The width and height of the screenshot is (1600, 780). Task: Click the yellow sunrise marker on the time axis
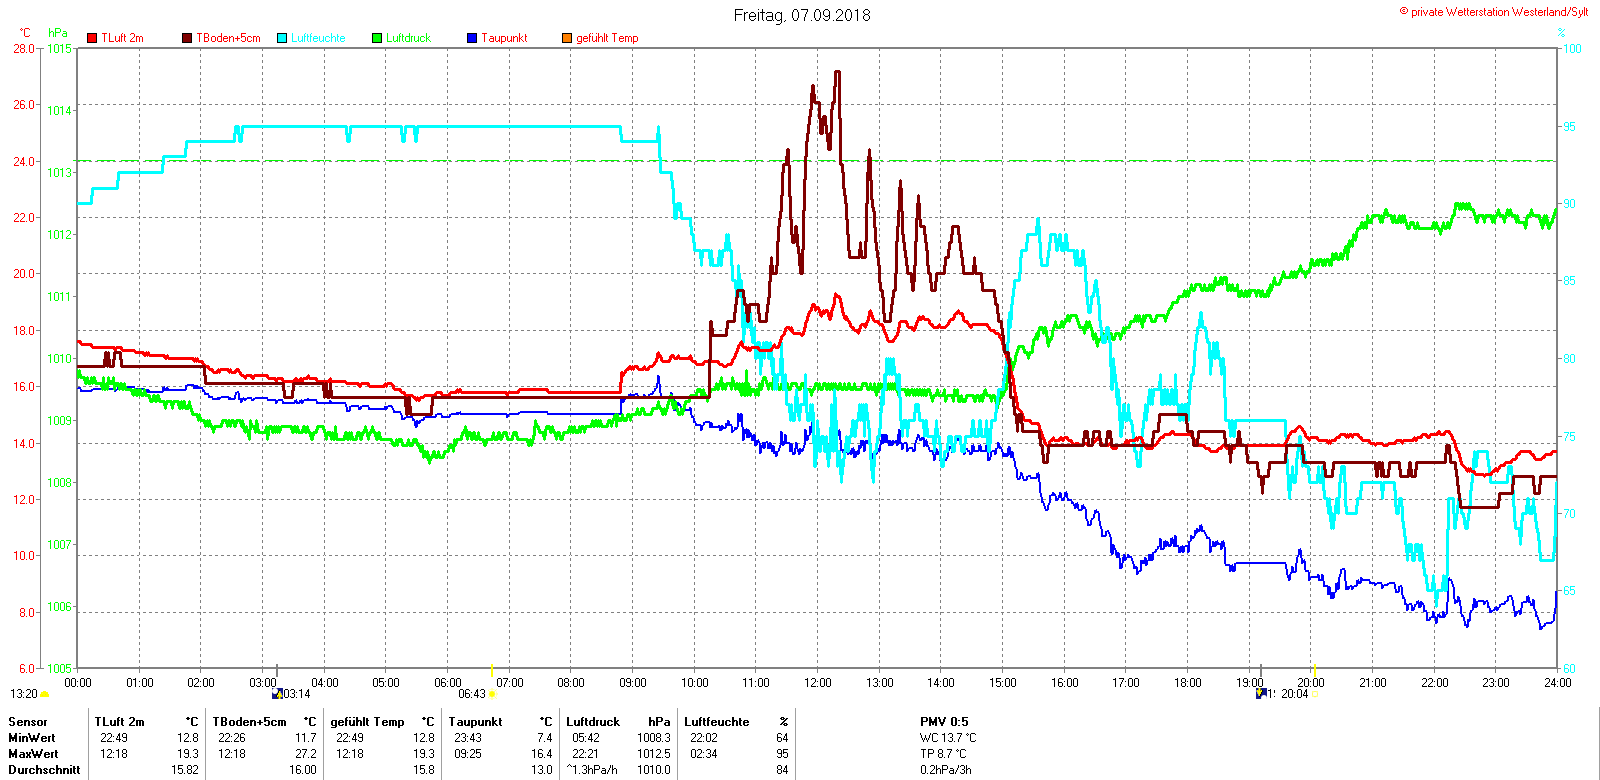point(492,669)
